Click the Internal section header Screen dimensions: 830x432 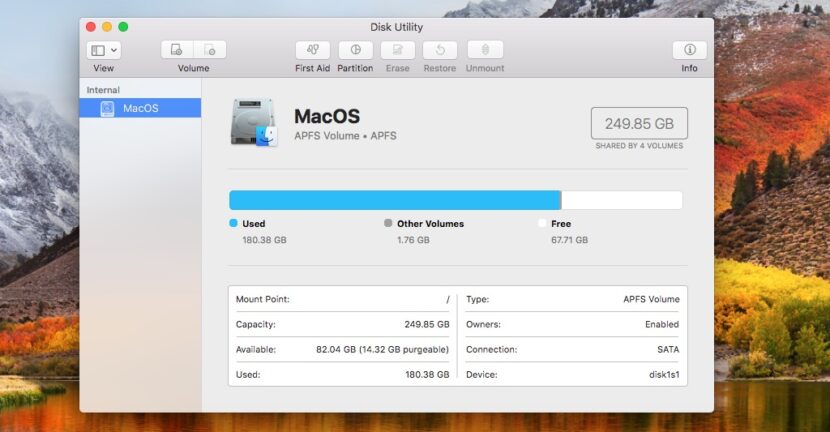[103, 90]
